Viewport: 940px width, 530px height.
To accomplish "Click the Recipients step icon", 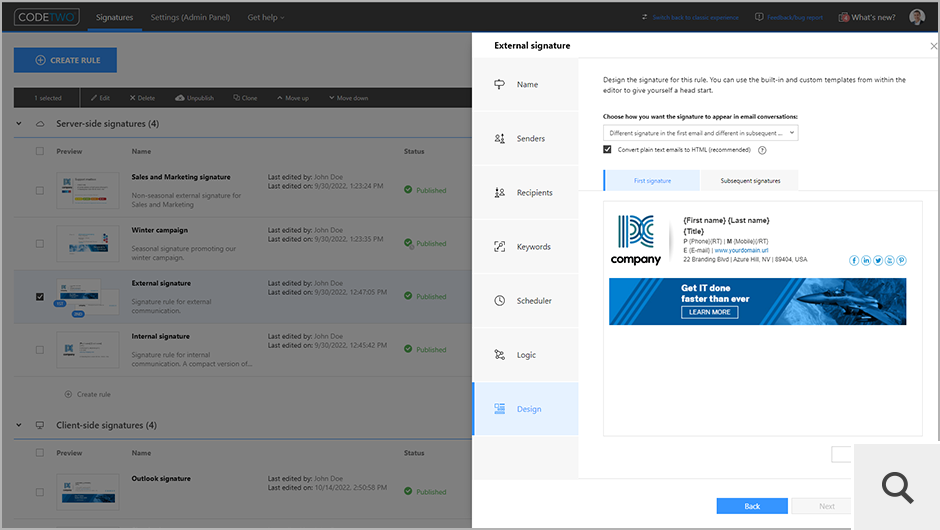I will pos(499,192).
